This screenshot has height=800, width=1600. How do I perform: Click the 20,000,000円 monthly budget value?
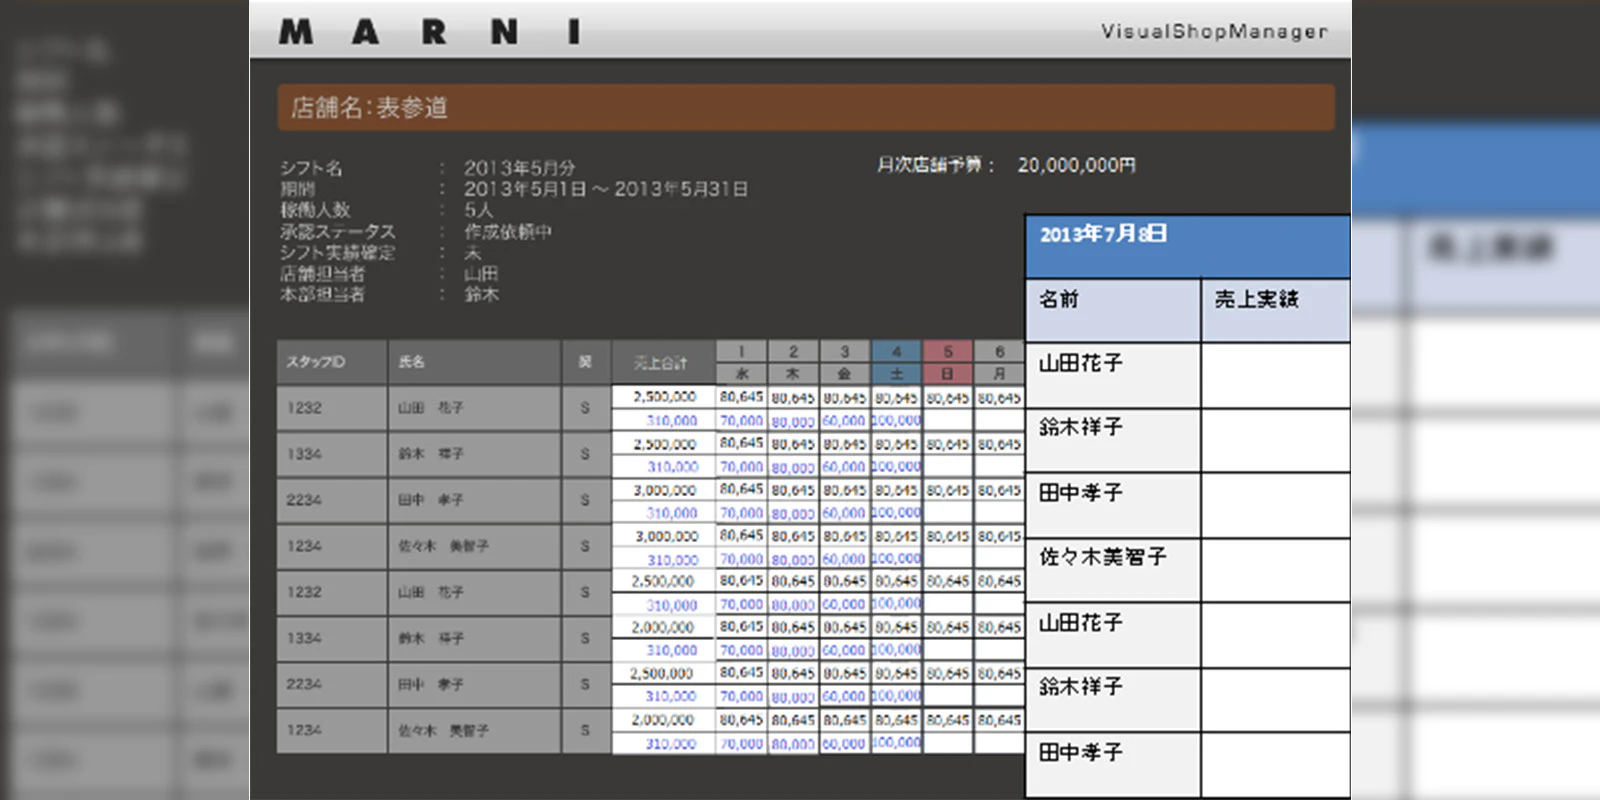tap(1076, 165)
